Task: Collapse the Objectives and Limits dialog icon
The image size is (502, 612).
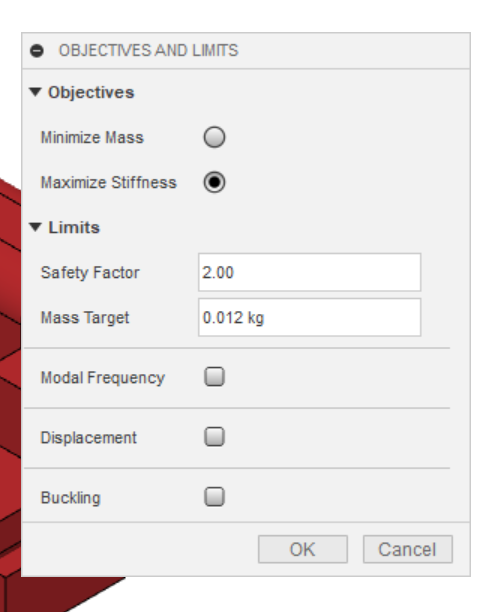Action: click(x=37, y=51)
